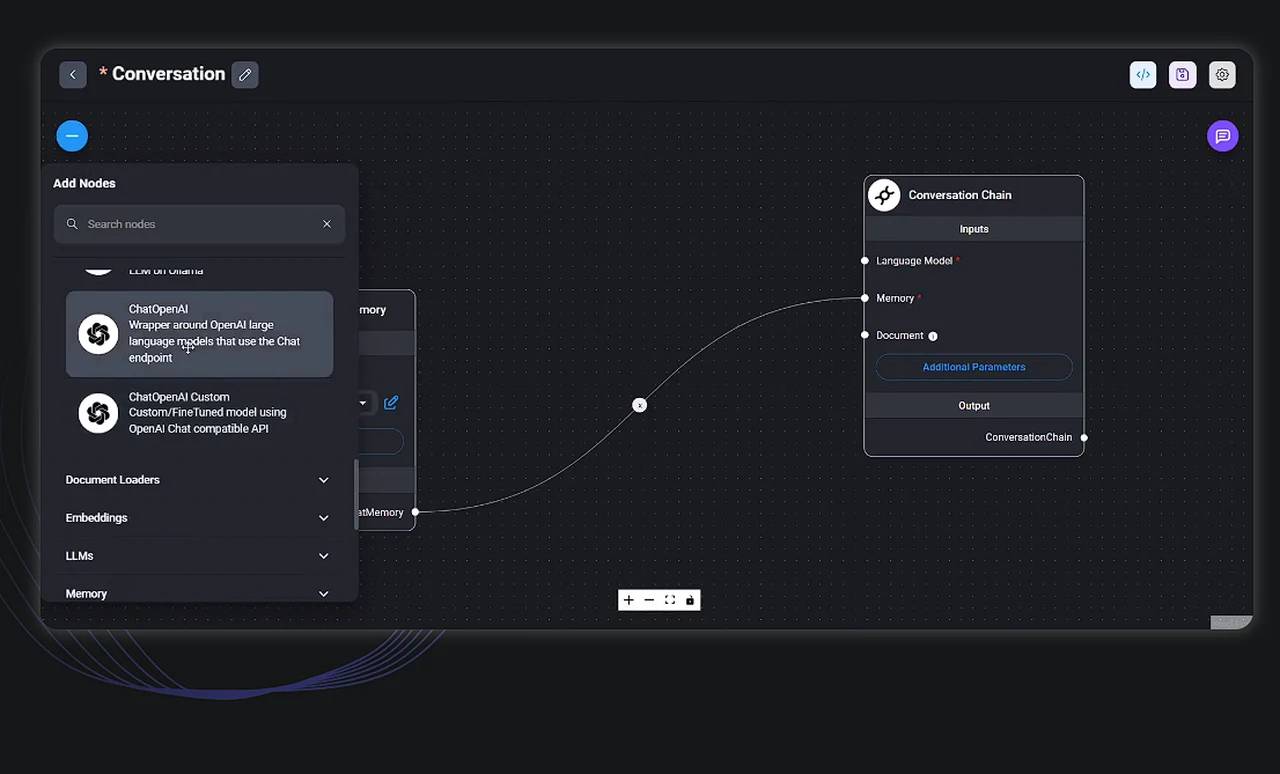
Task: Click the Document info icon
Action: pos(933,336)
